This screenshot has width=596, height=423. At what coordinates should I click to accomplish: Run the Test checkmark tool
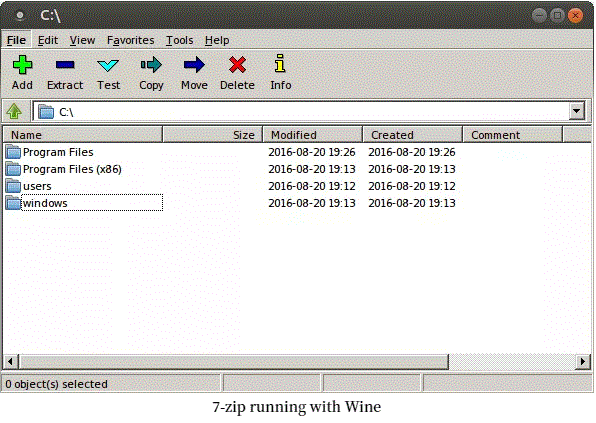[x=108, y=65]
